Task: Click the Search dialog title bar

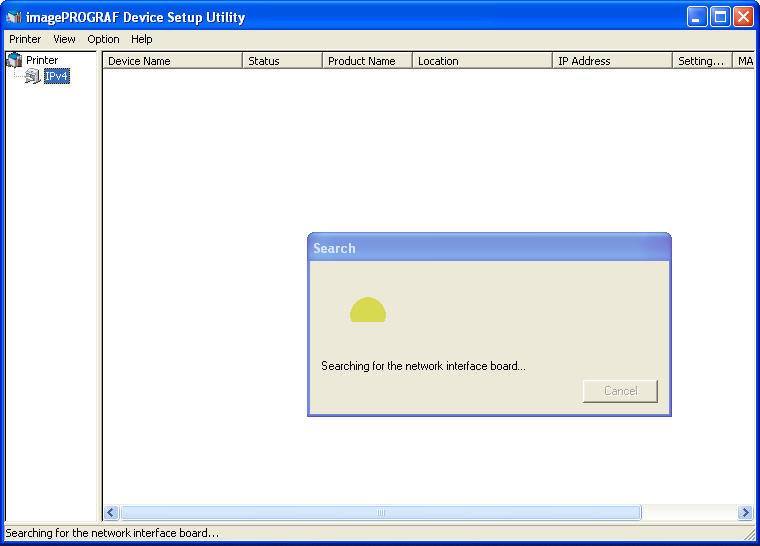Action: pyautogui.click(x=489, y=248)
